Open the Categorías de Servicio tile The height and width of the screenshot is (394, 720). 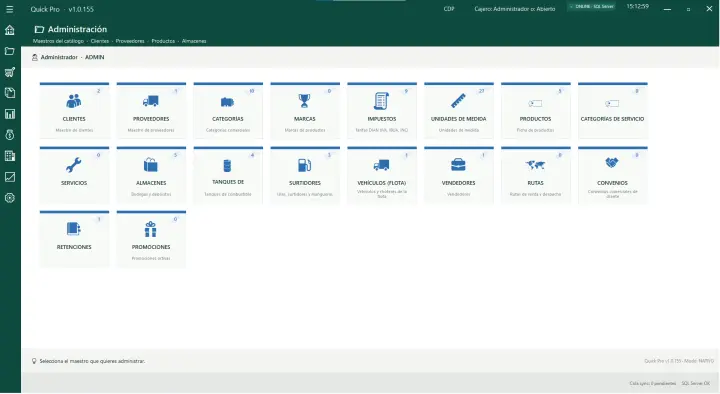click(x=613, y=111)
